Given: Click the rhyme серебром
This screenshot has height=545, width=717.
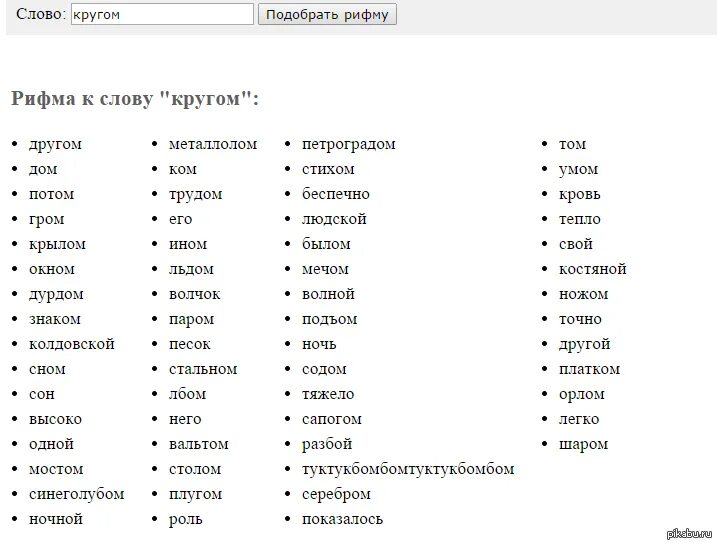Looking at the screenshot, I should click(337, 494).
